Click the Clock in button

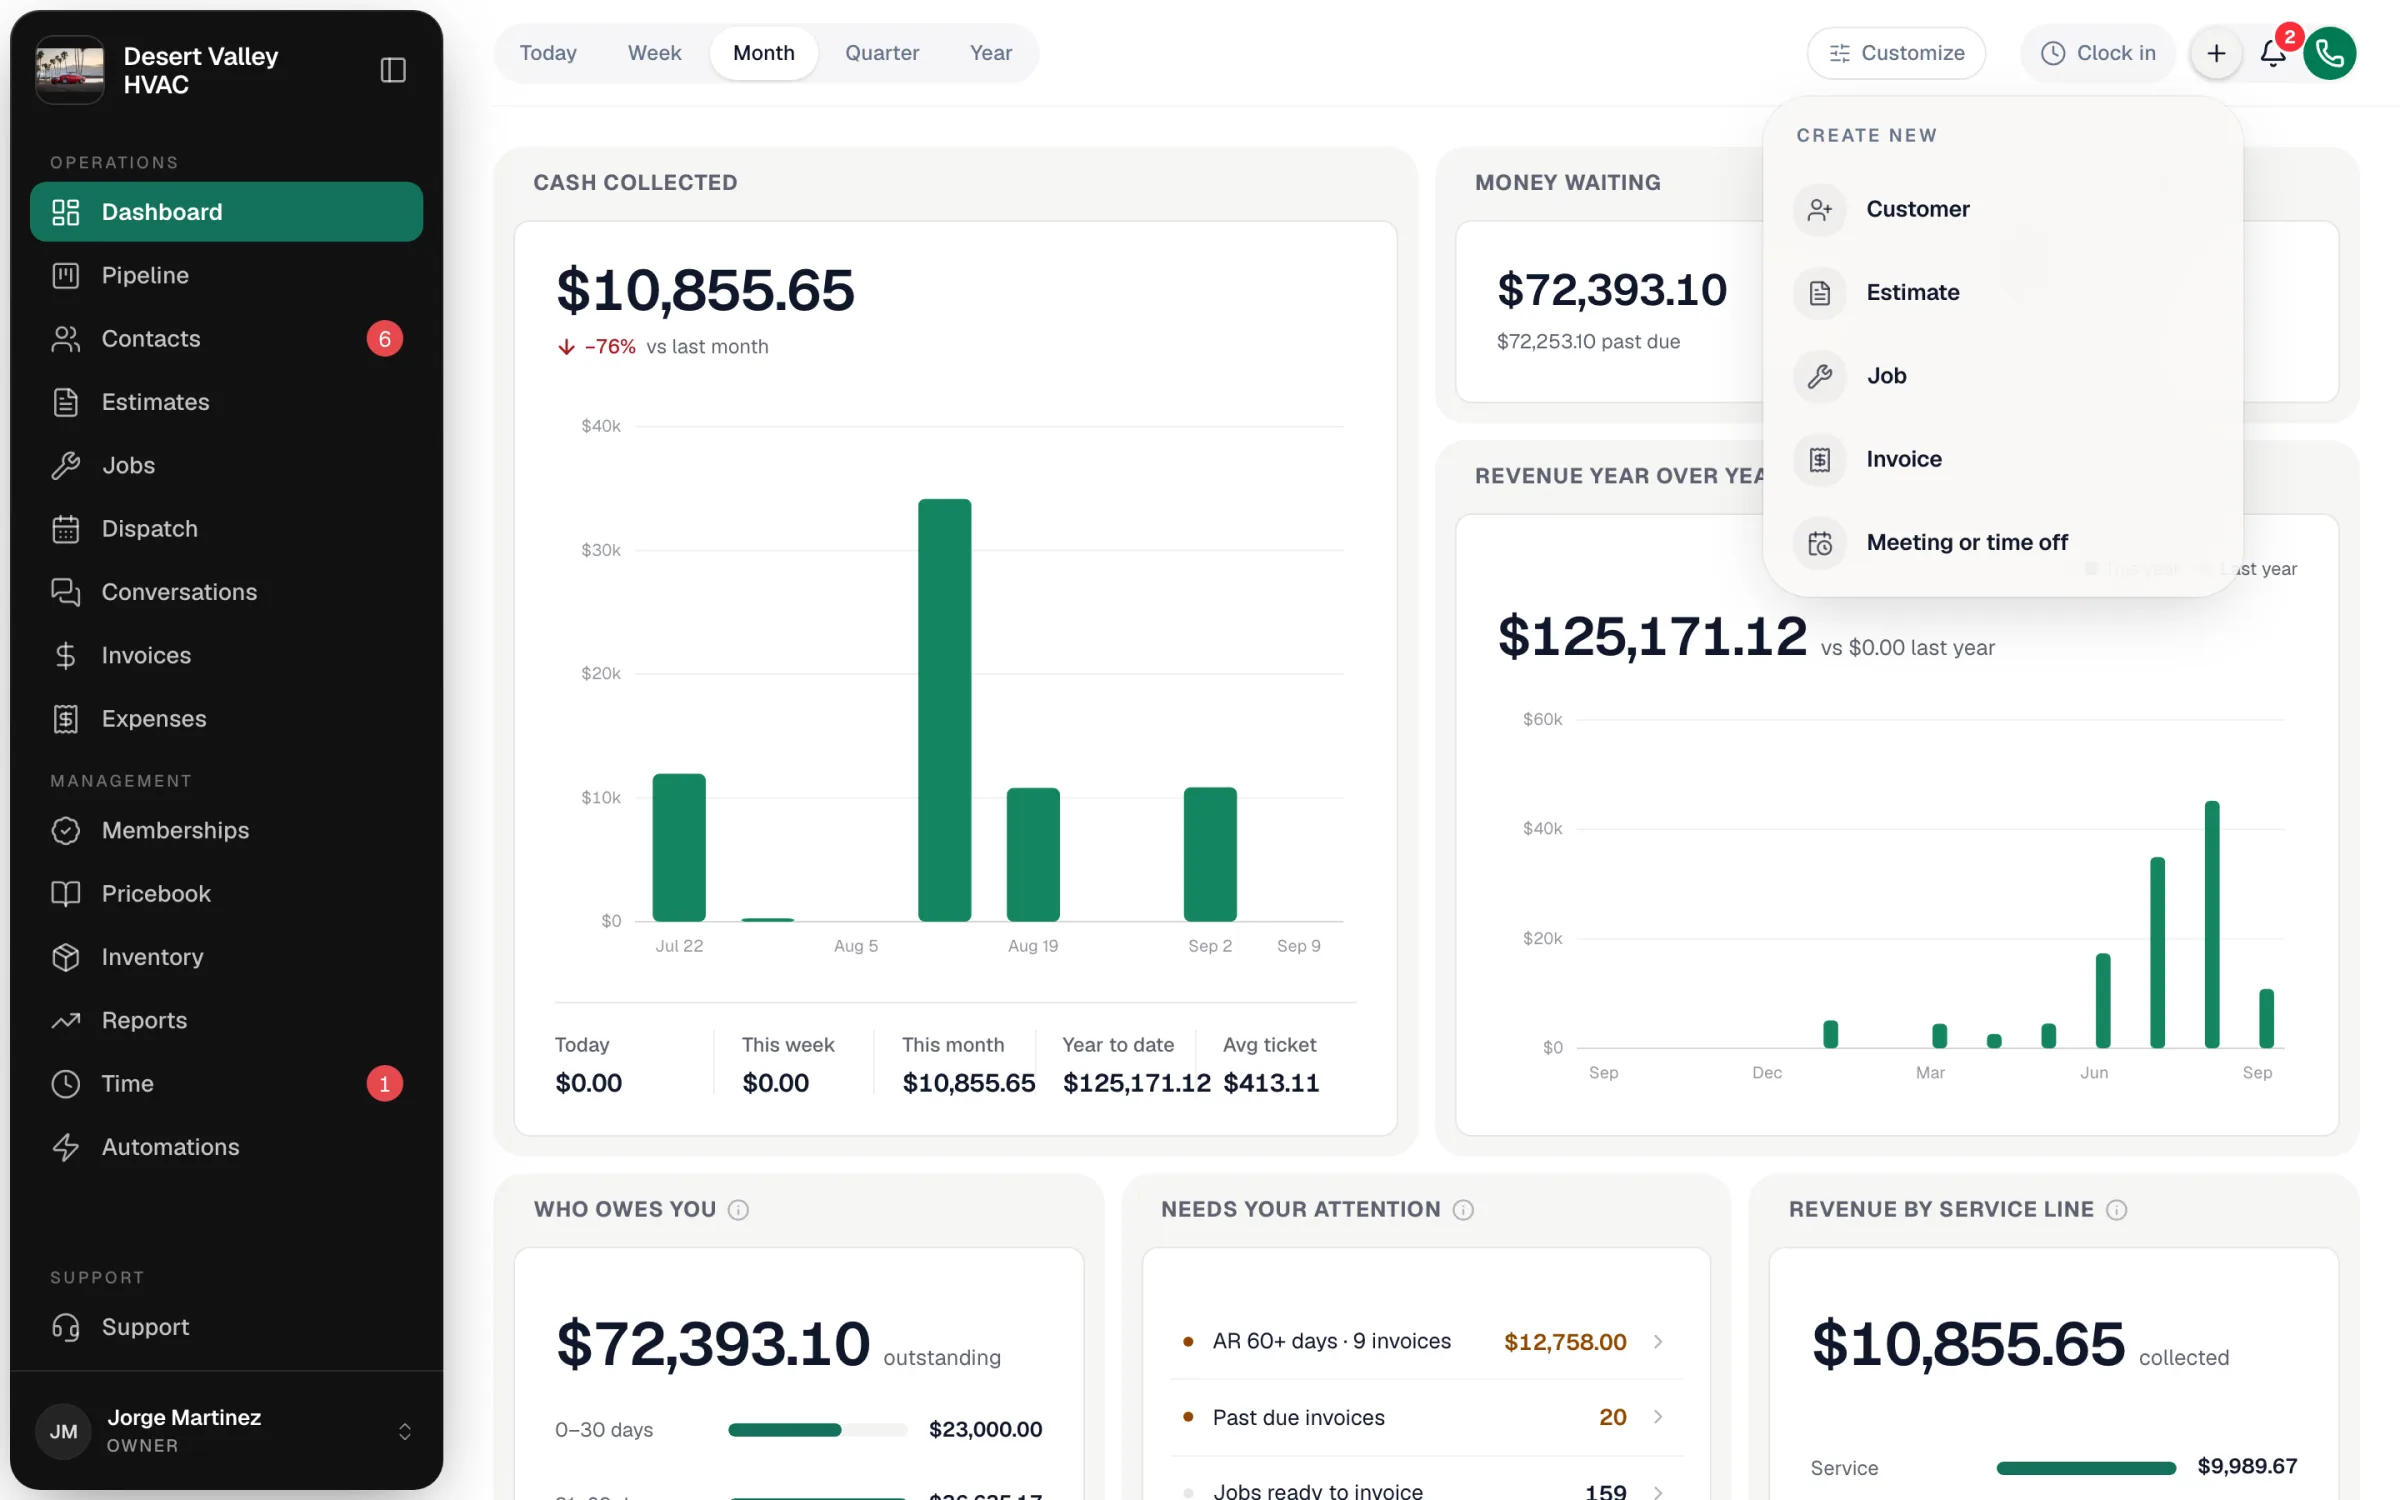point(2098,53)
